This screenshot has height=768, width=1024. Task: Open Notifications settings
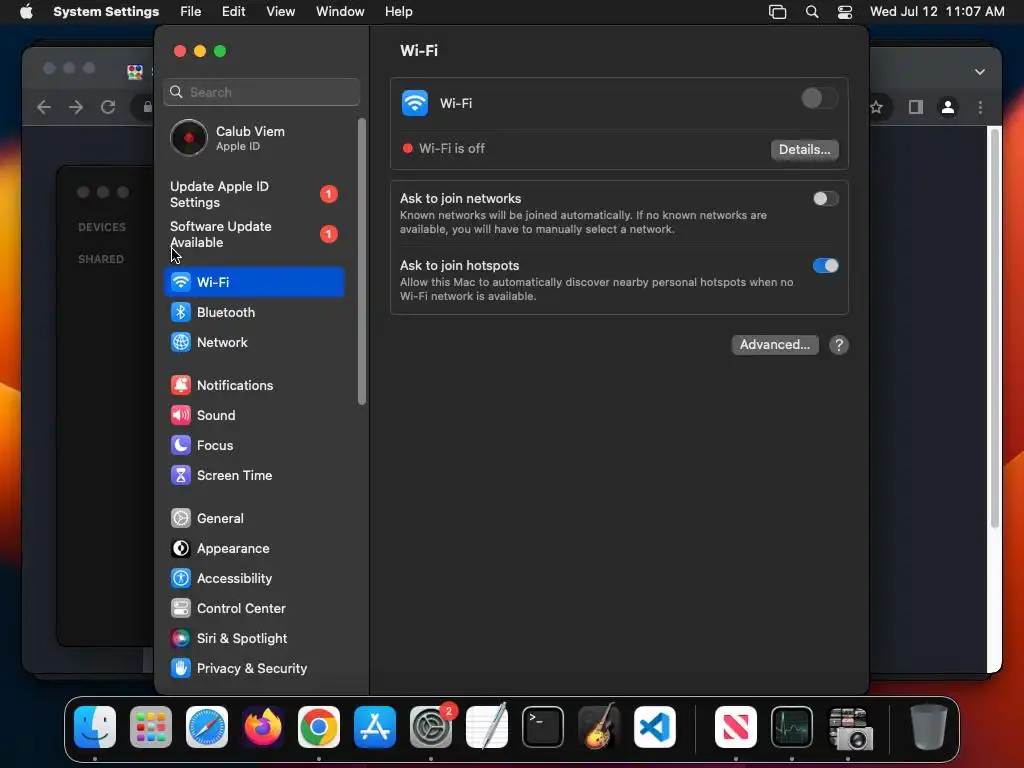255,385
